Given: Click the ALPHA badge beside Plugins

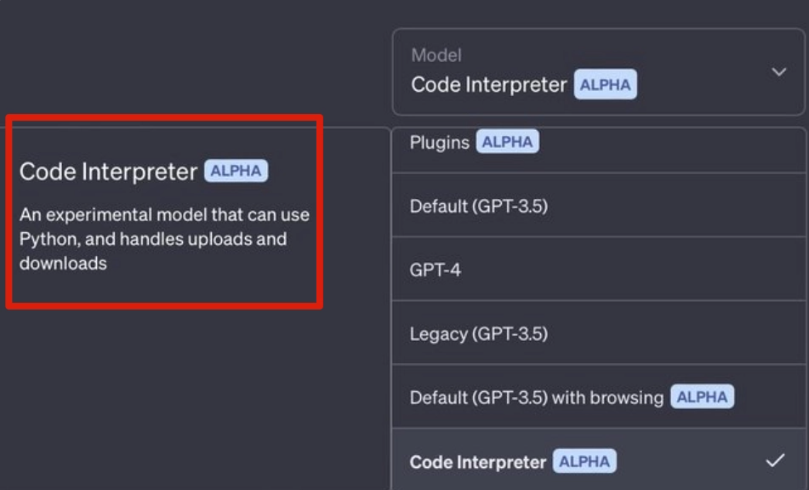Looking at the screenshot, I should pos(507,142).
